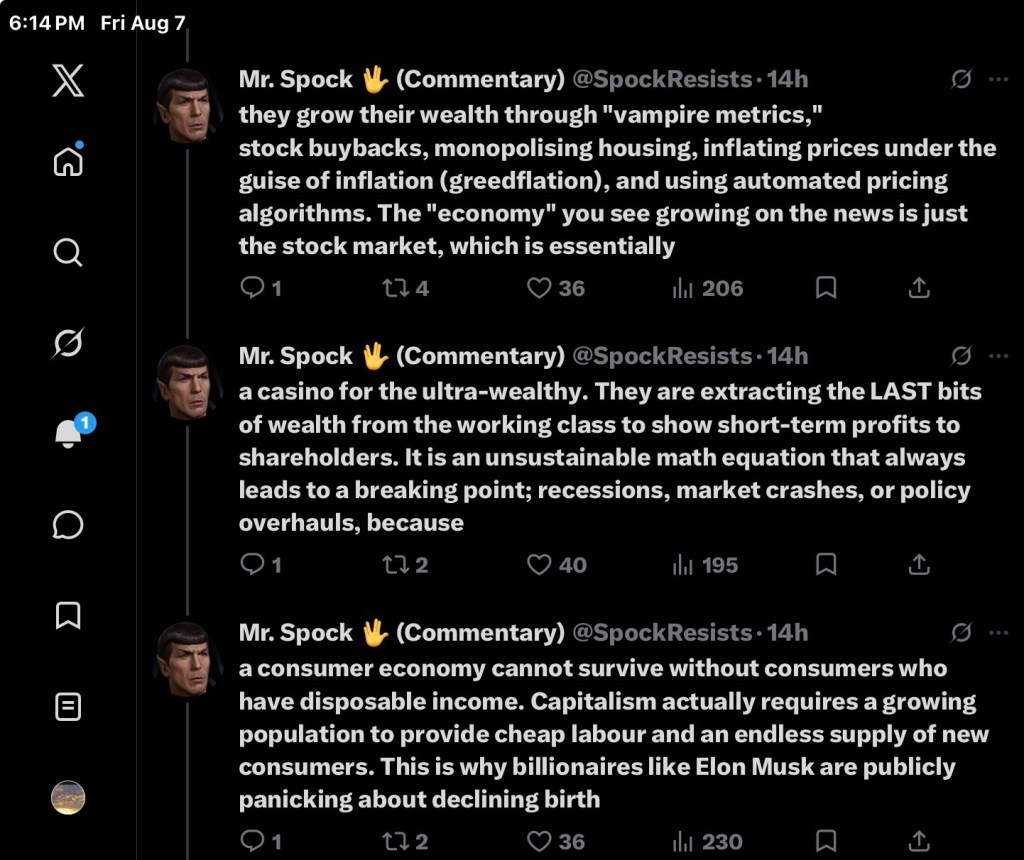Open the X logo home
This screenshot has height=860, width=1024.
pos(68,80)
